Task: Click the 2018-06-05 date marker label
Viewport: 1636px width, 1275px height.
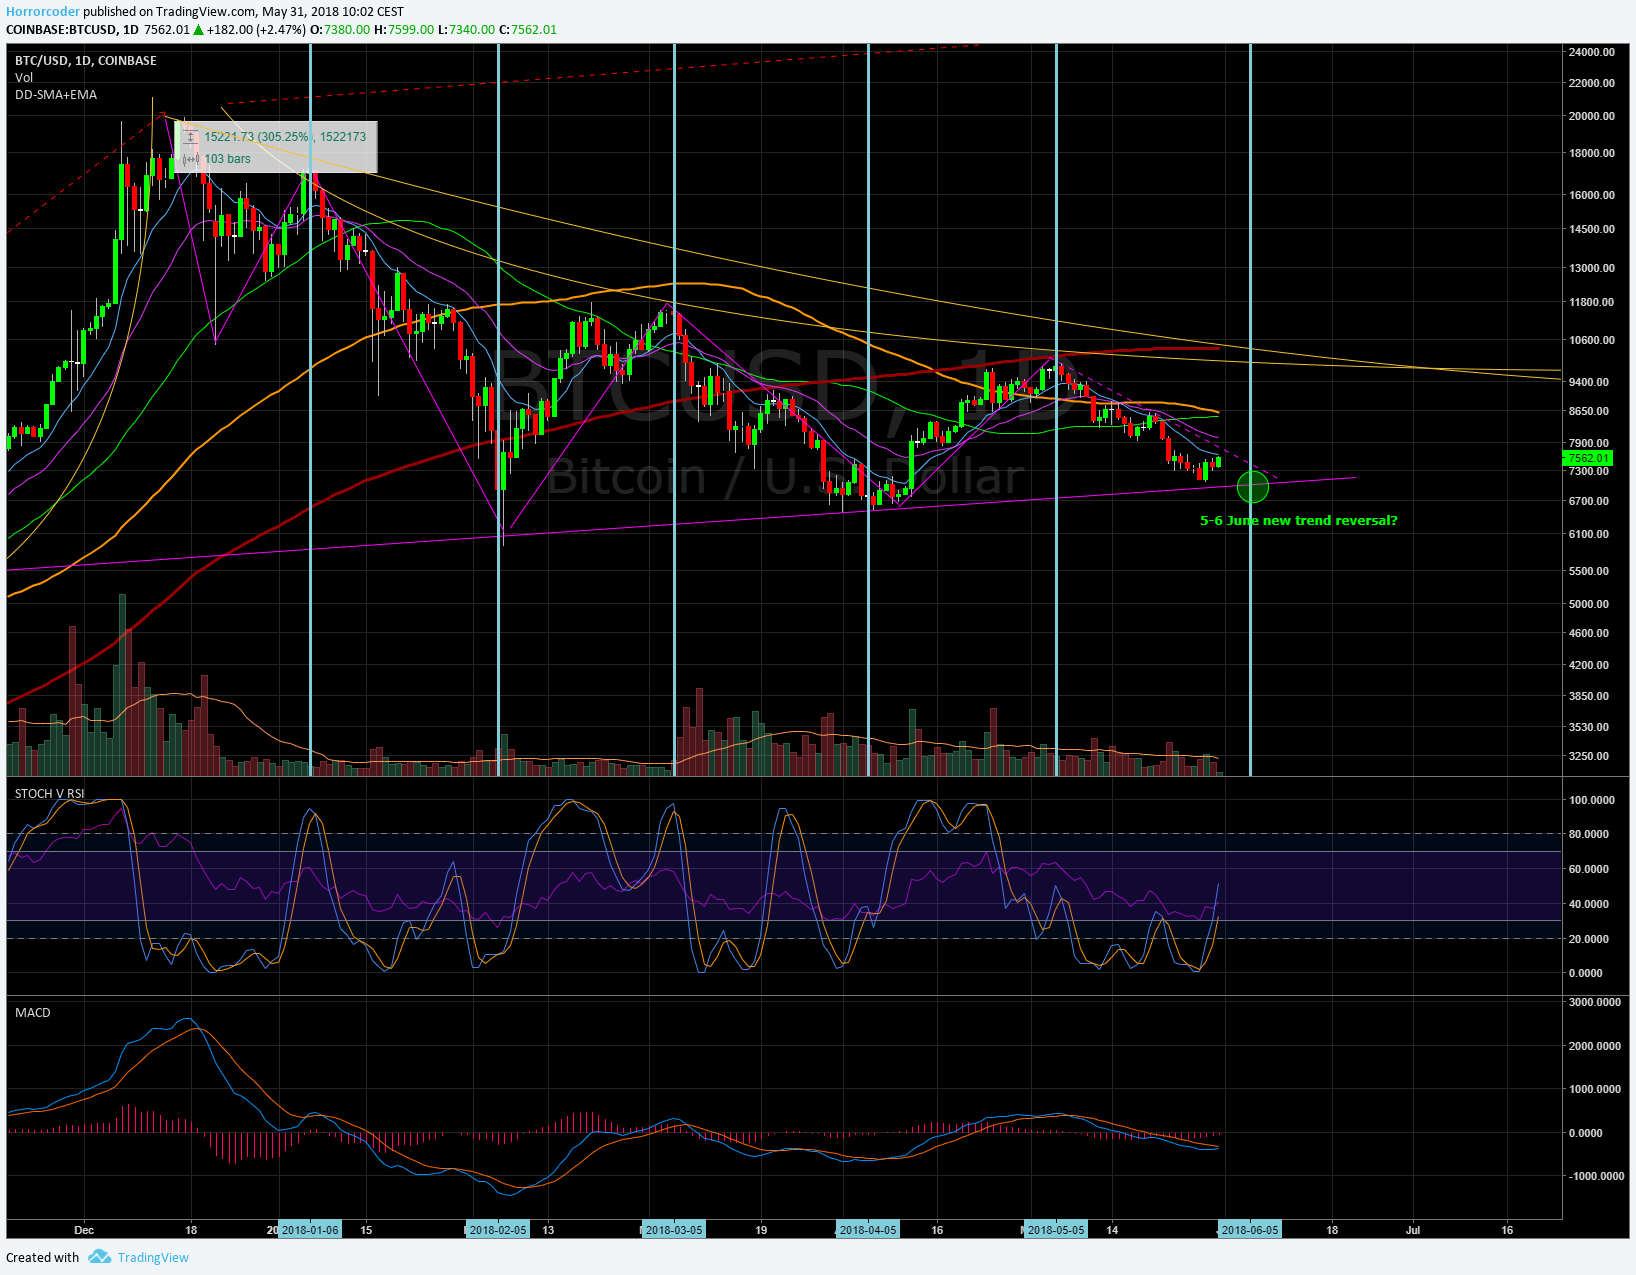Action: click(x=1250, y=1230)
